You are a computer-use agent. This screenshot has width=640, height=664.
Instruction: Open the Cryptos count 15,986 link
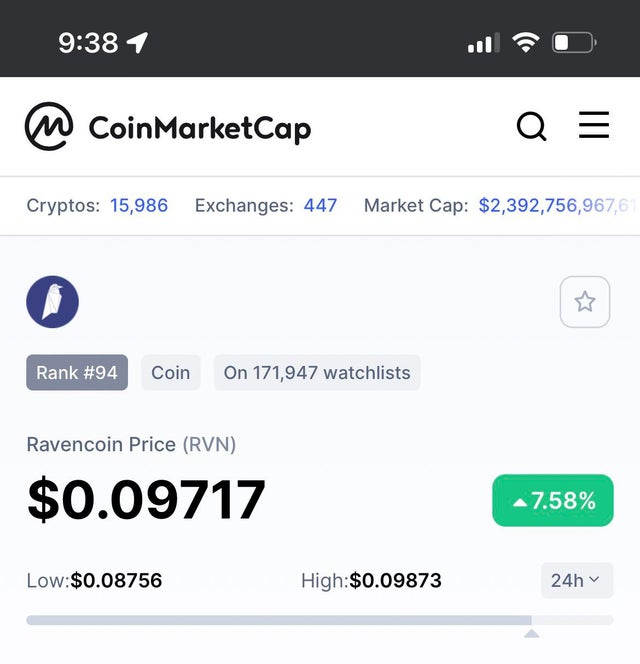139,206
